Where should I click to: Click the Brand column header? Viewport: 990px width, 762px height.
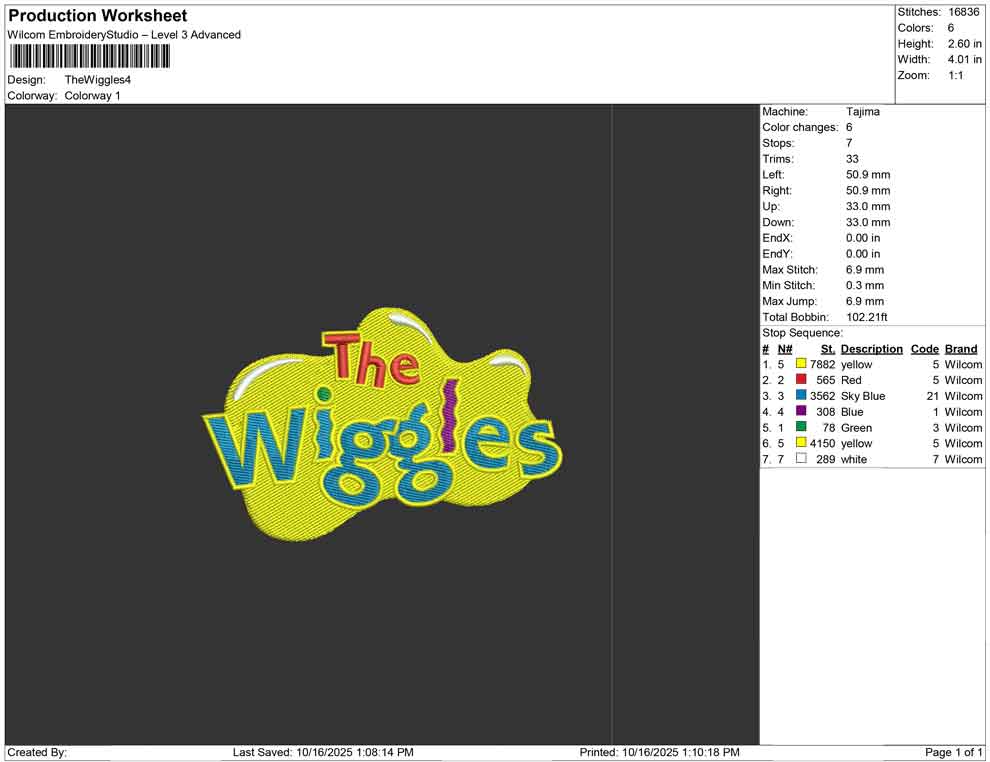point(961,349)
